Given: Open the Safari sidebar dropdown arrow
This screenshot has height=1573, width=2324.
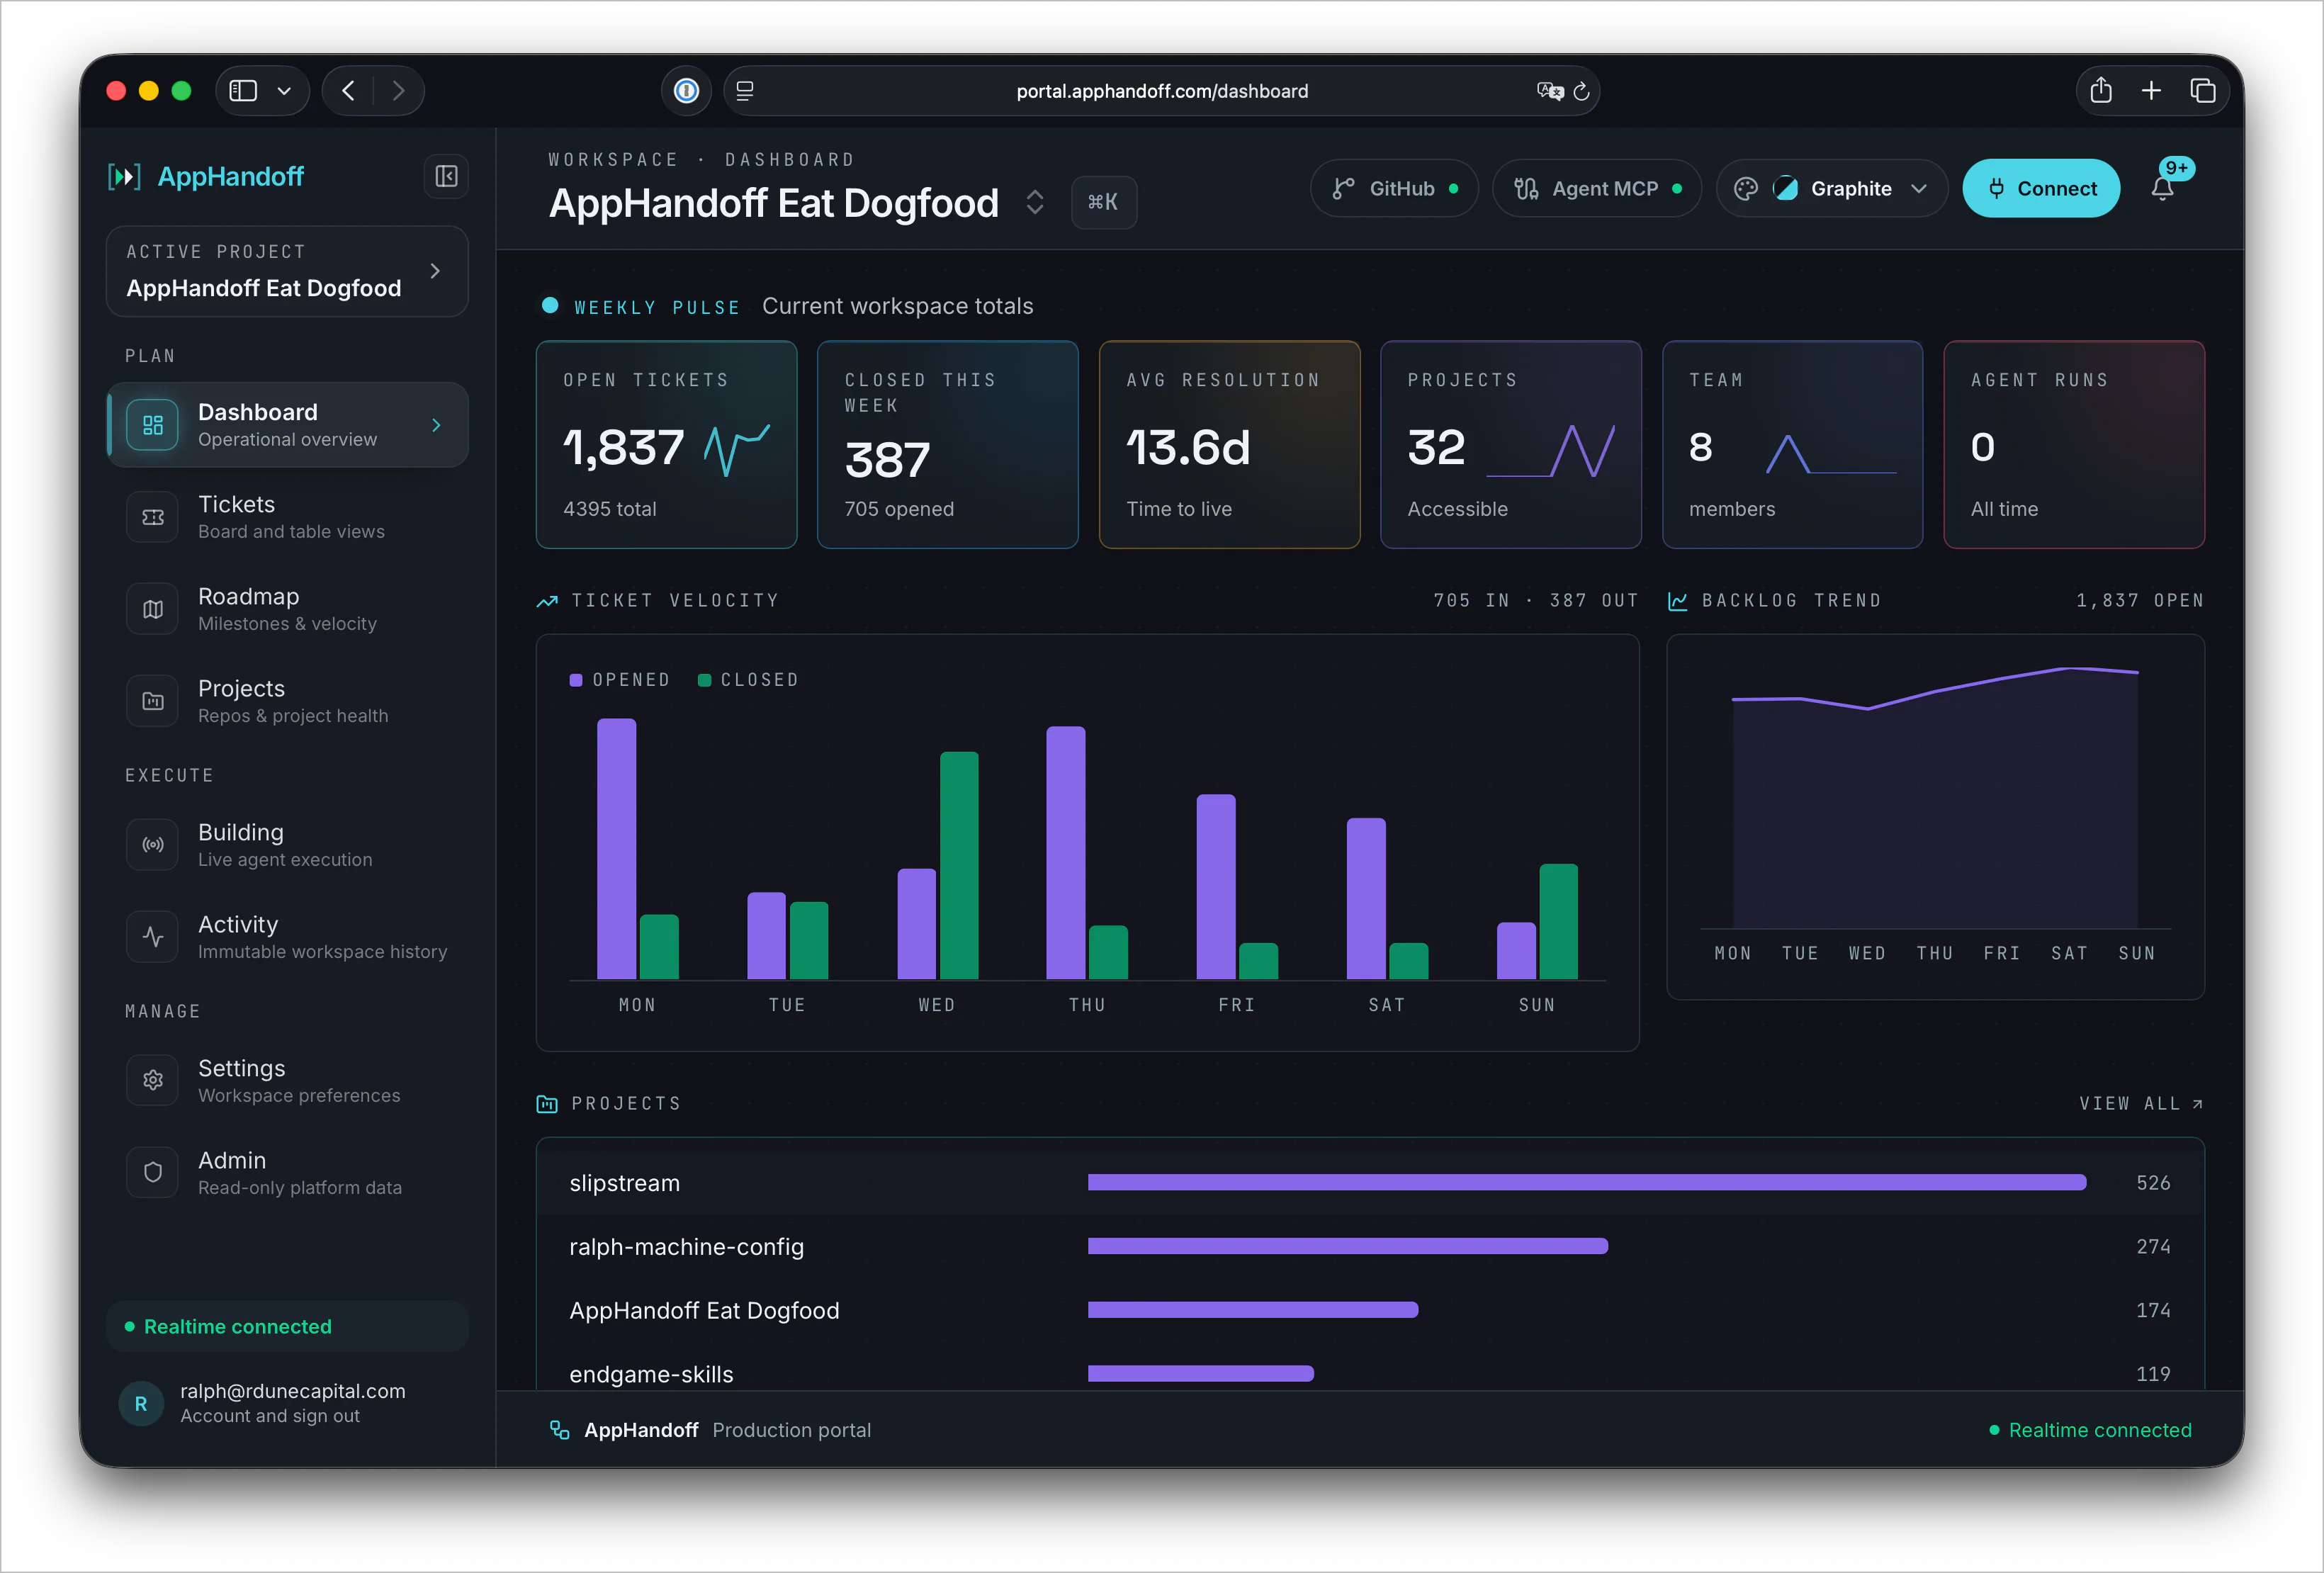Looking at the screenshot, I should pyautogui.click(x=284, y=91).
